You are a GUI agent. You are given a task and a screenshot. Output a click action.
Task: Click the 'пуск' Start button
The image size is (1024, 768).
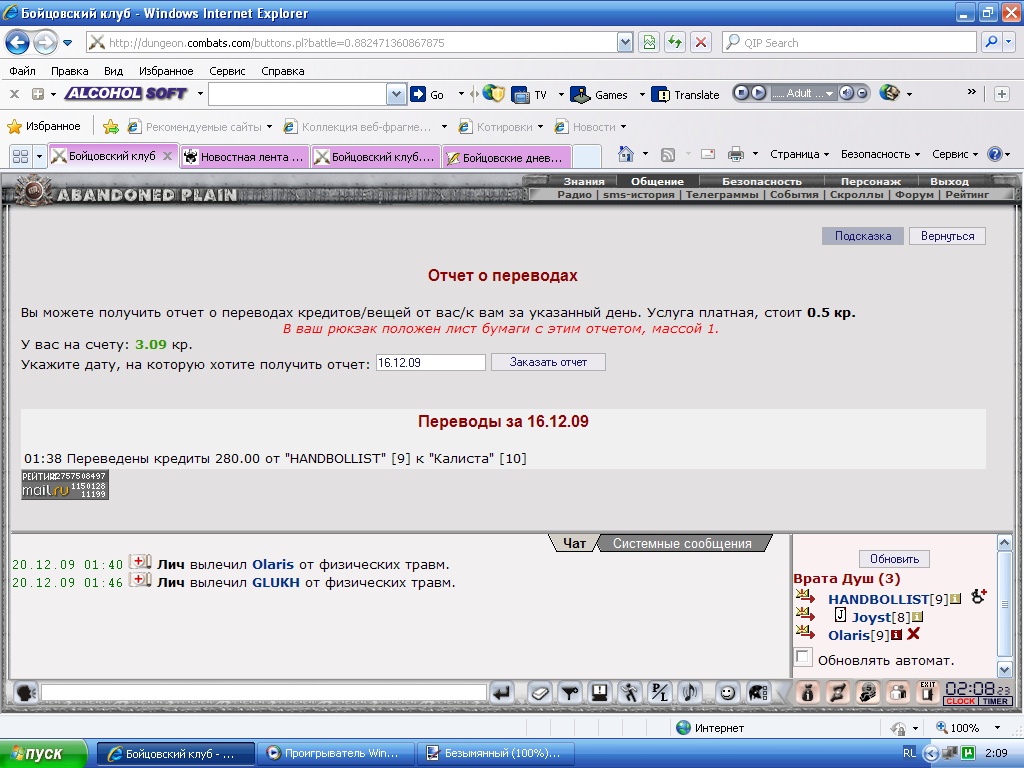click(43, 754)
